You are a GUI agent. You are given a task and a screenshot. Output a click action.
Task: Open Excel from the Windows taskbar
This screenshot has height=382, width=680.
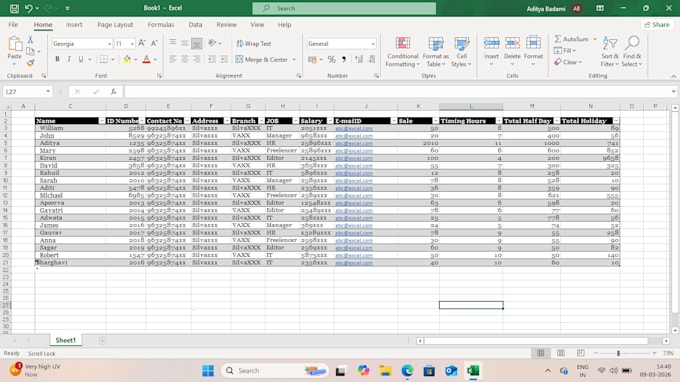pos(473,370)
